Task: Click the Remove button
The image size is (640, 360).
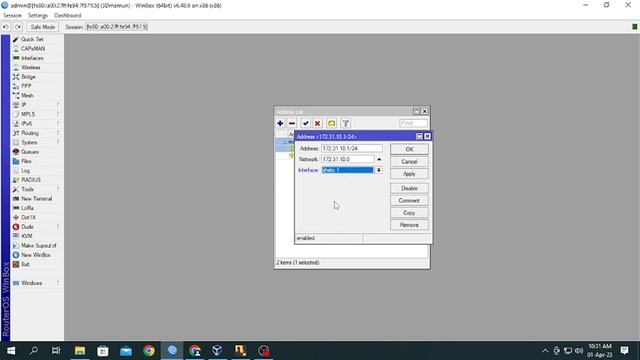Action: pos(409,225)
